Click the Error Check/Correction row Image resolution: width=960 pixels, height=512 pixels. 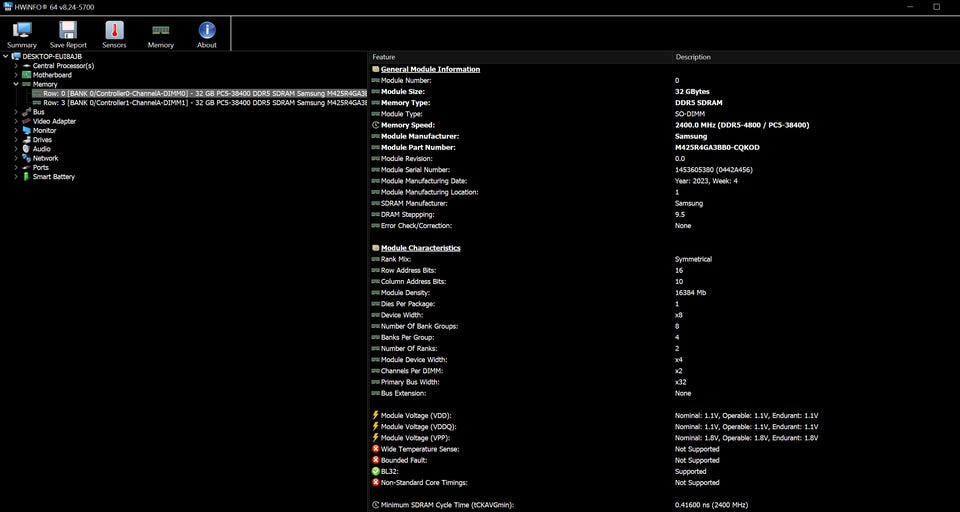pos(664,225)
